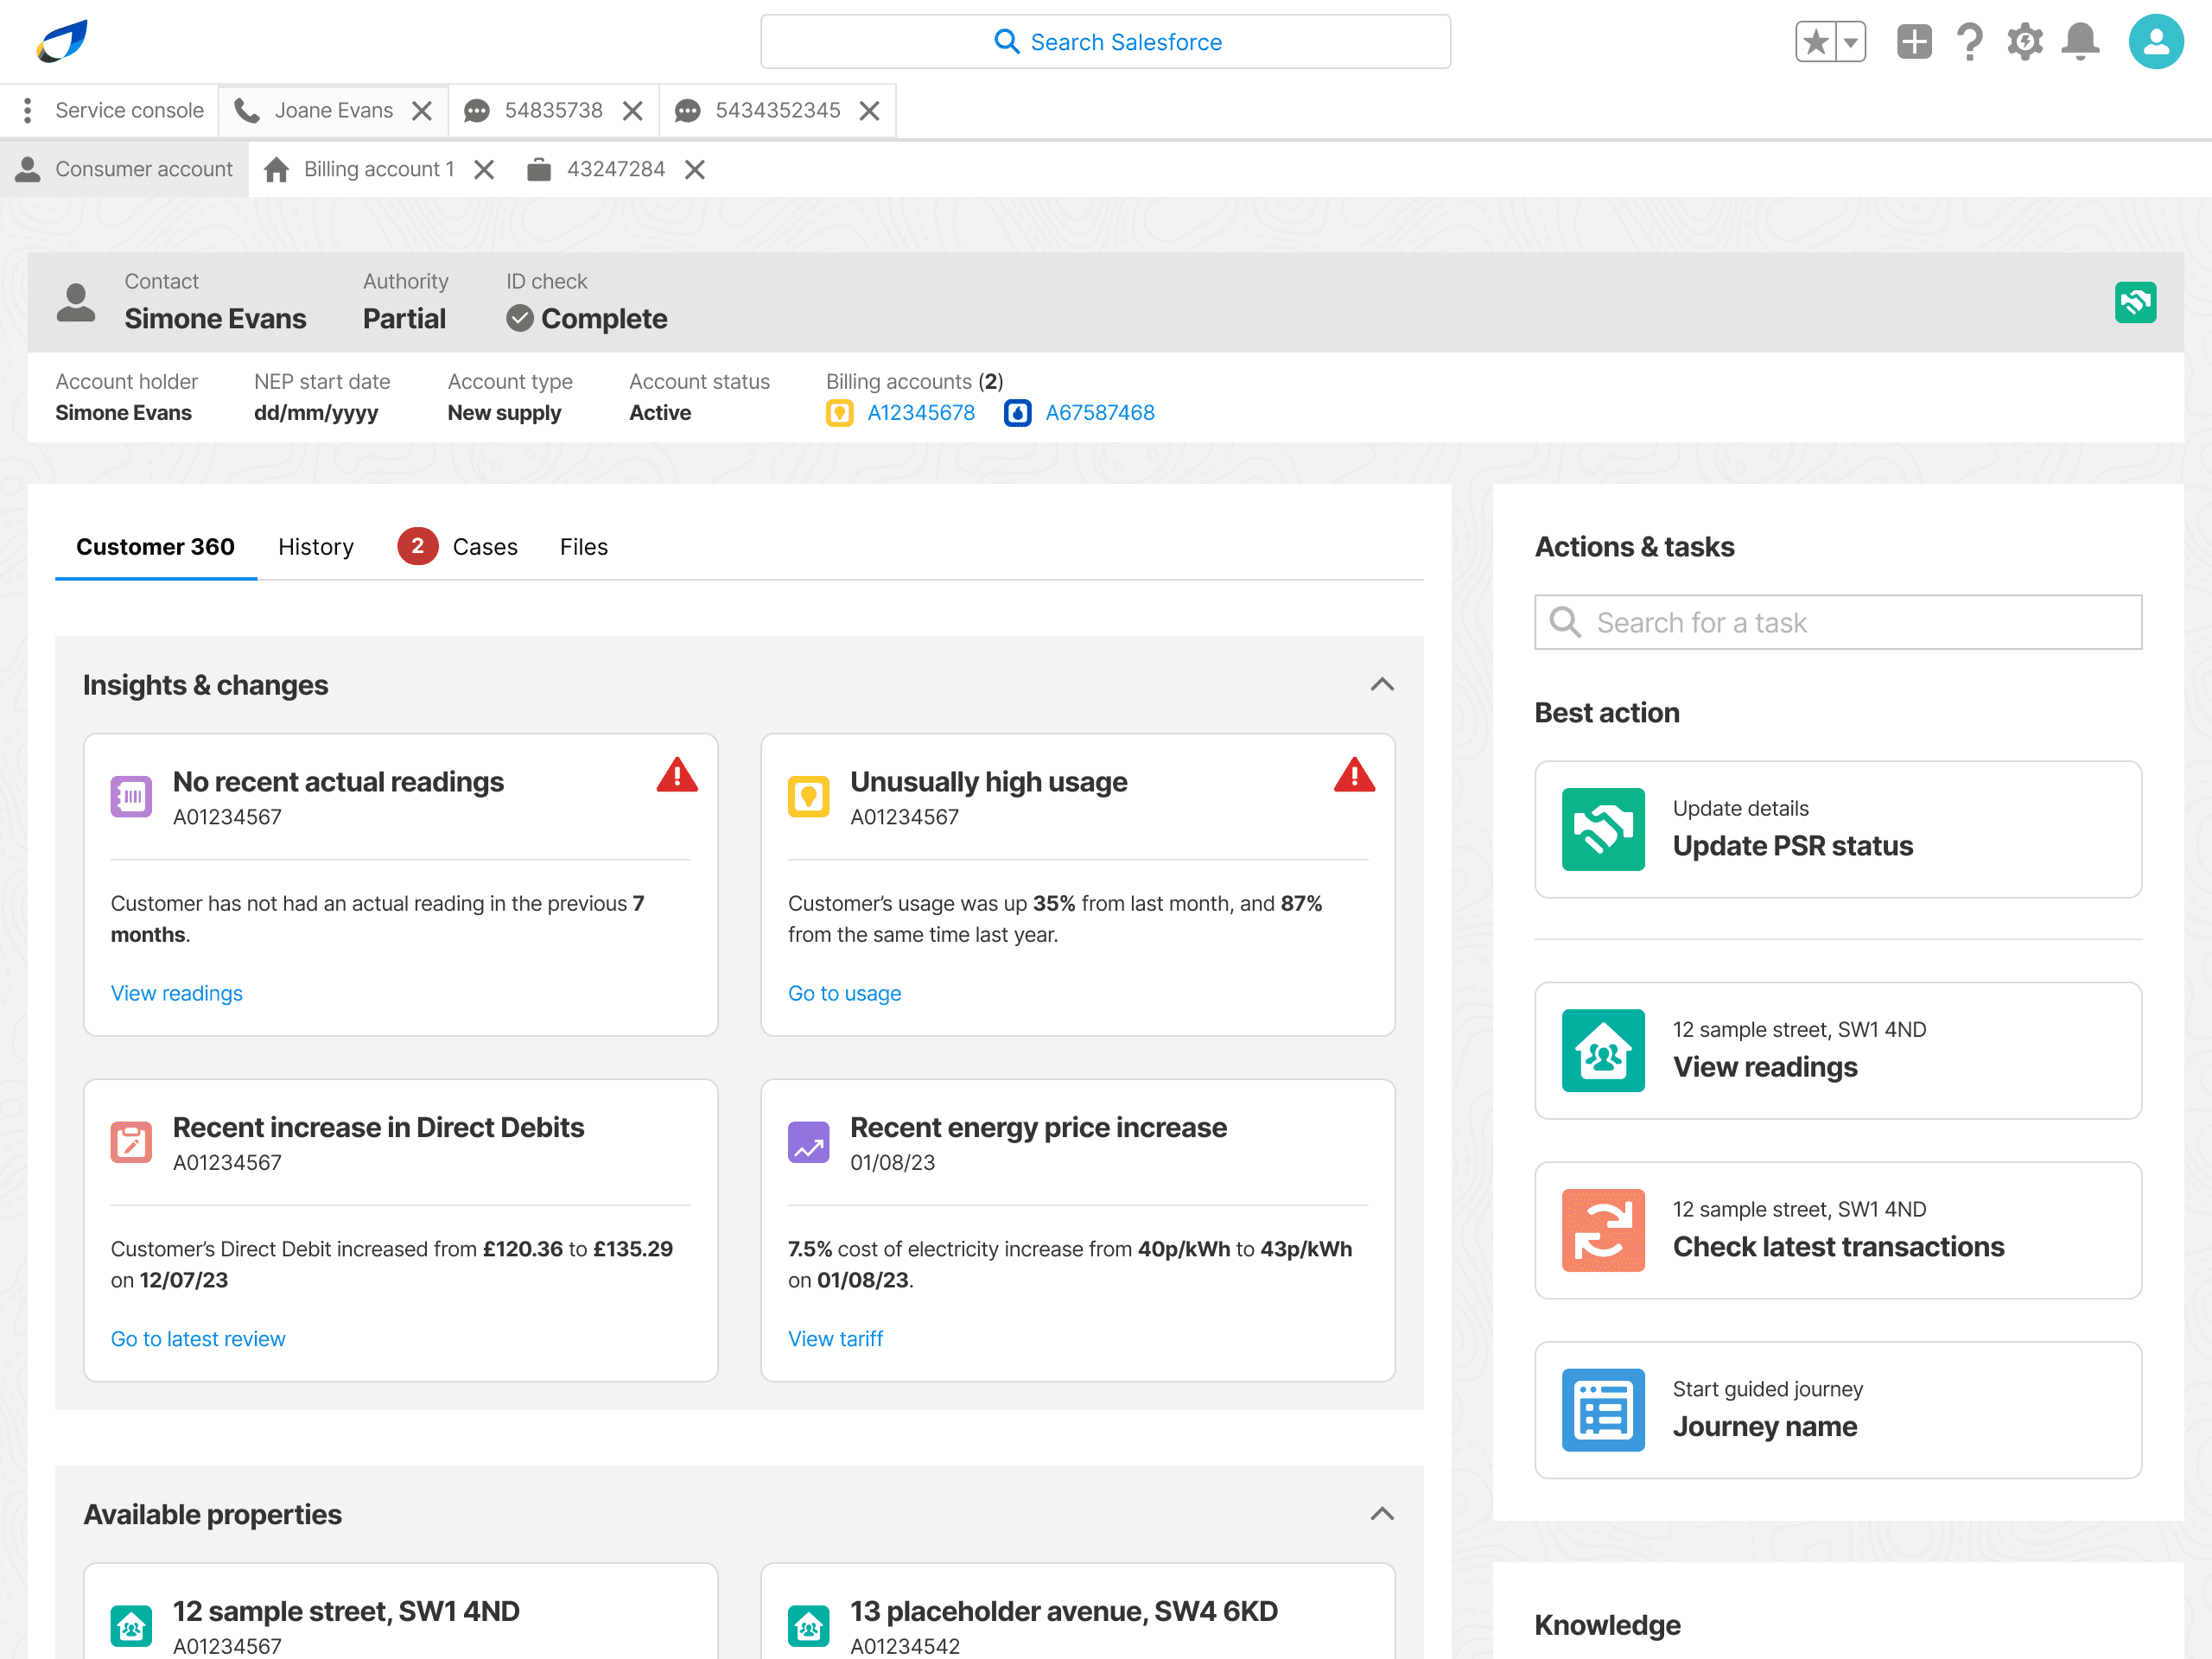2212x1659 pixels.
Task: Click the notifications bell icon
Action: [x=2080, y=42]
